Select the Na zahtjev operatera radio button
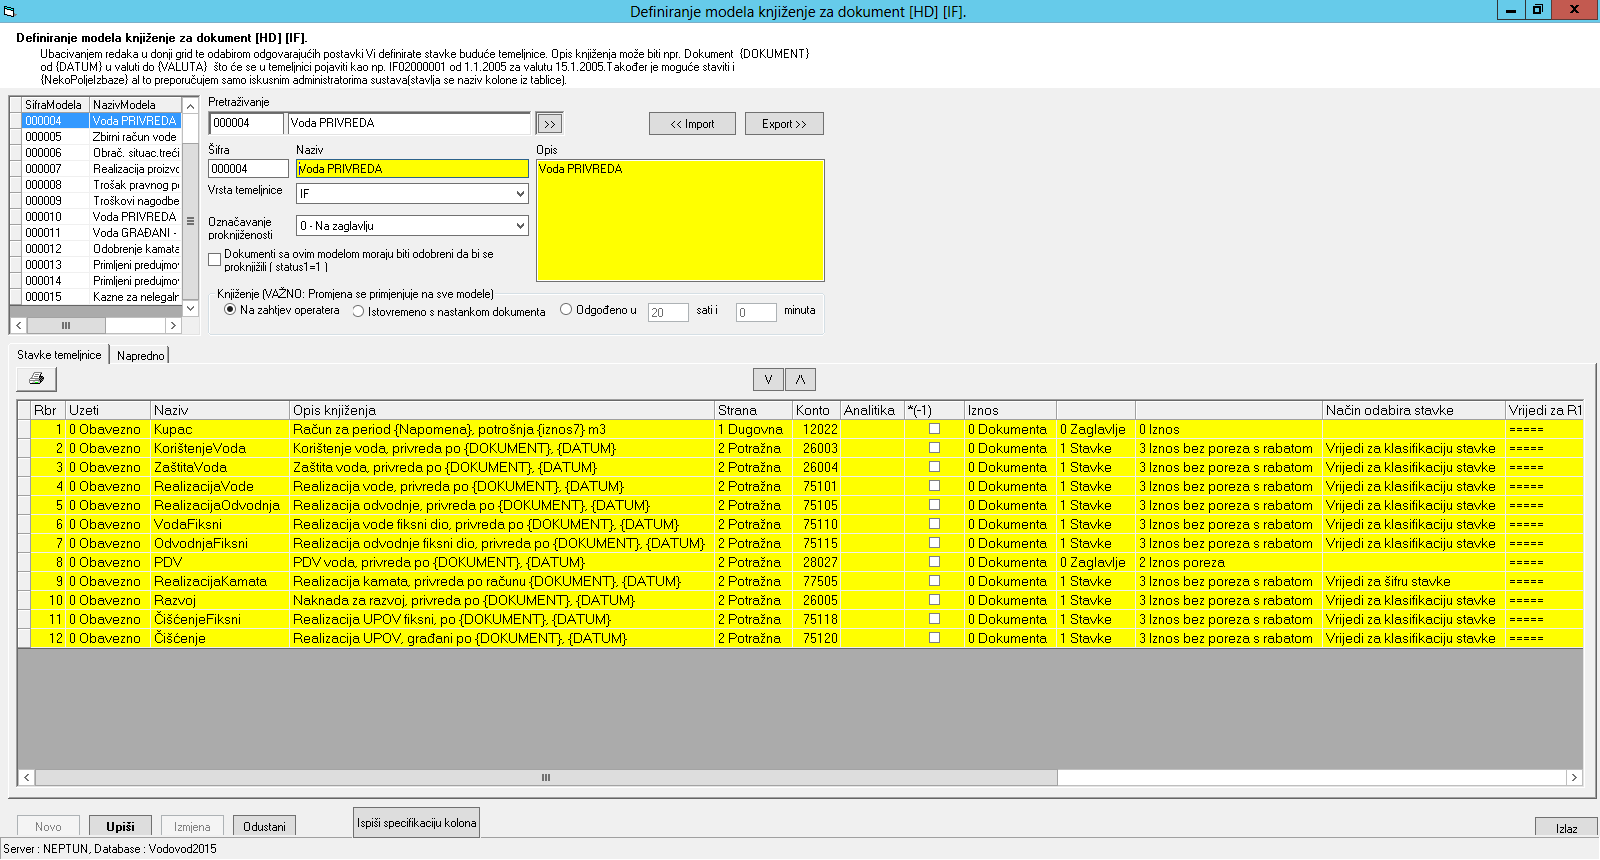Image resolution: width=1600 pixels, height=860 pixels. click(x=230, y=310)
